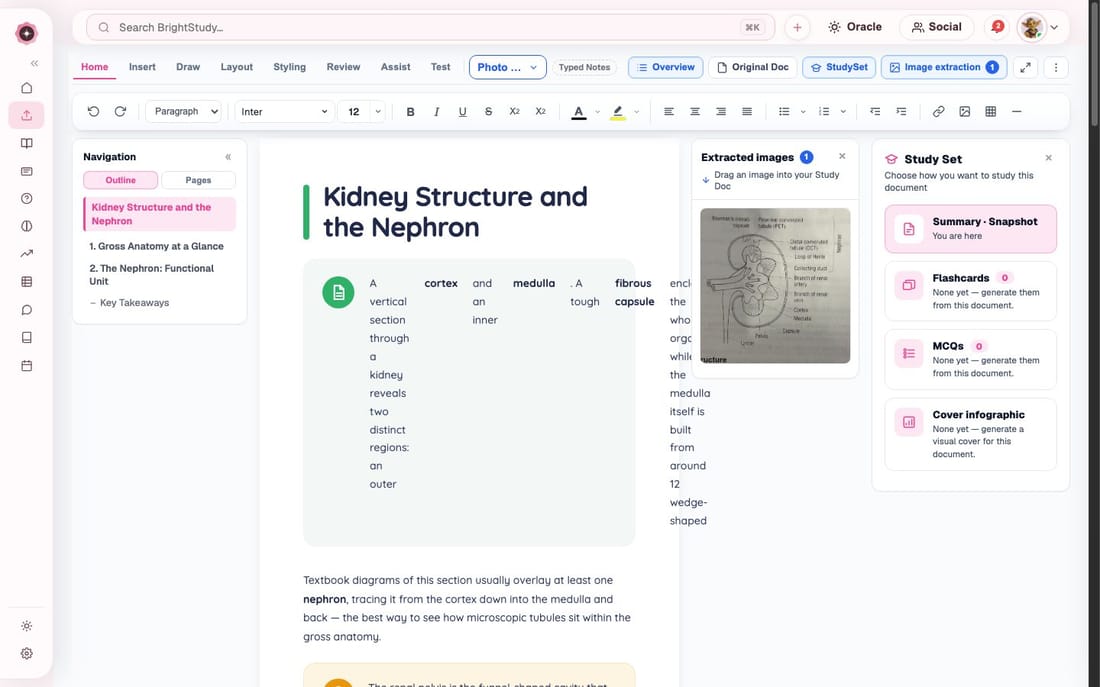Open the Layout tab
The width and height of the screenshot is (1100, 687).
point(236,67)
